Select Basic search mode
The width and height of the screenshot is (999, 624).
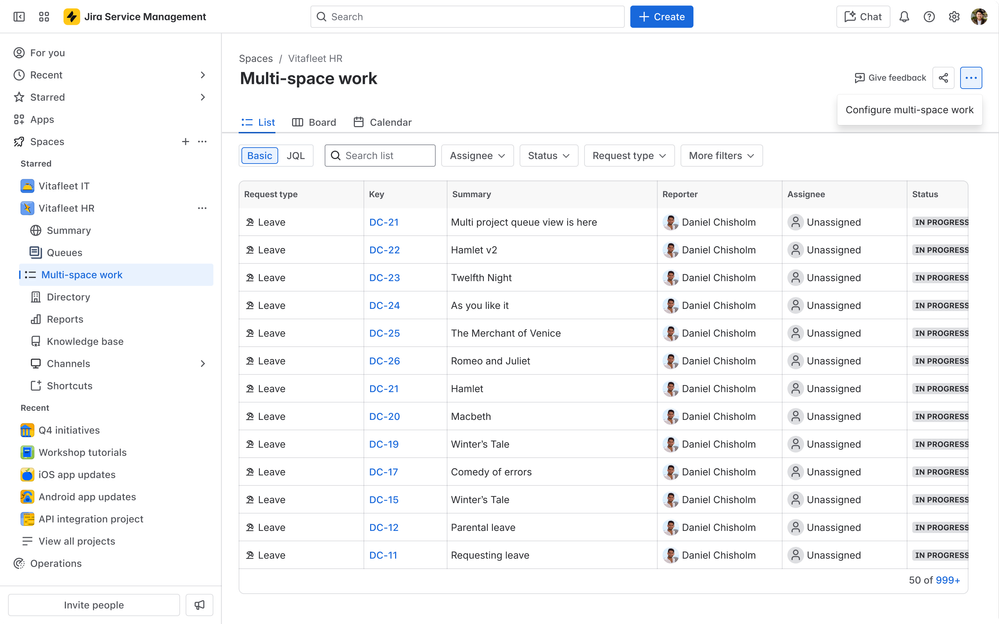tap(259, 156)
